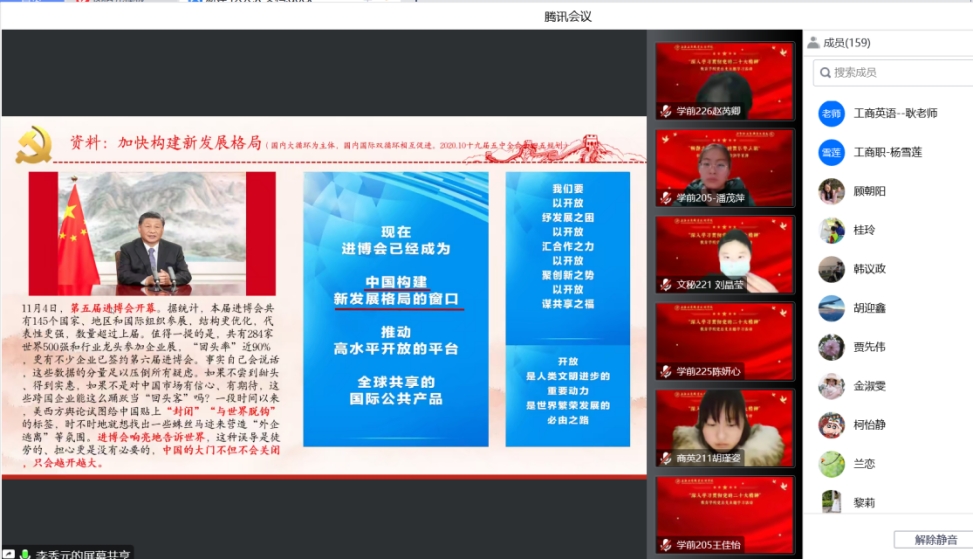Click the magnifier icon in member search
Image resolution: width=973 pixels, height=559 pixels.
pos(824,72)
